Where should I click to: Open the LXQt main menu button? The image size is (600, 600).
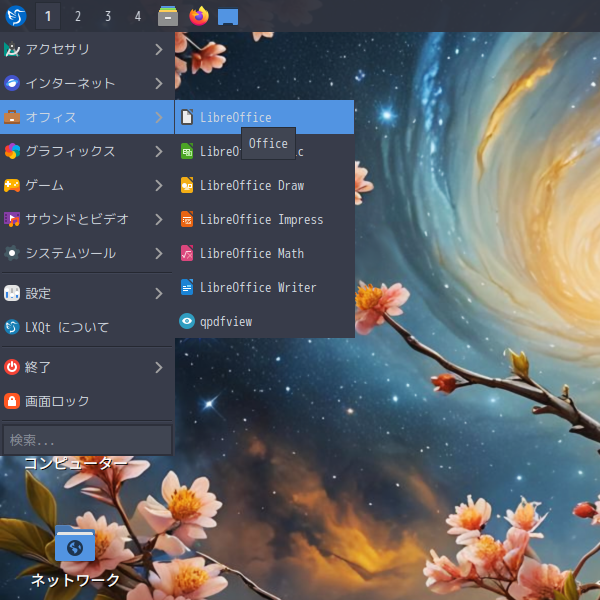(16, 16)
